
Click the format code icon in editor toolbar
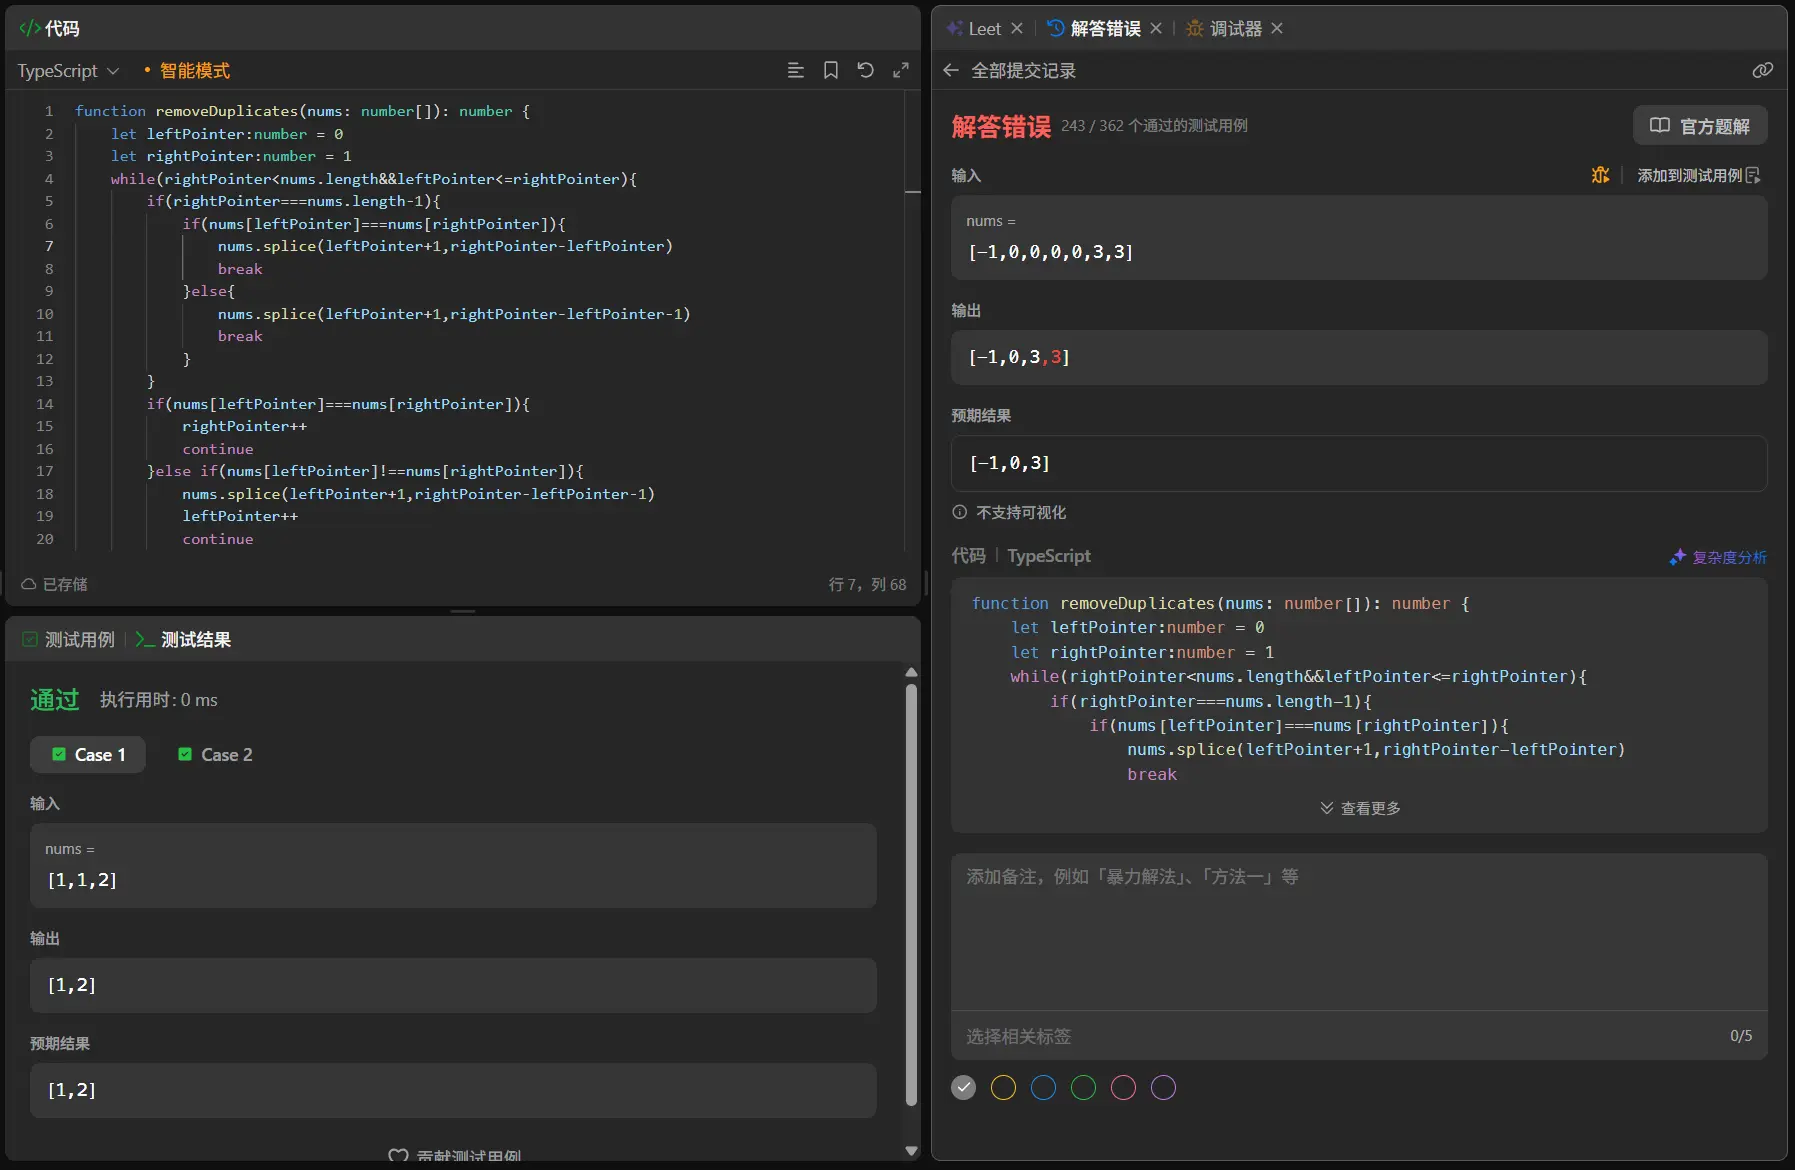click(x=796, y=70)
